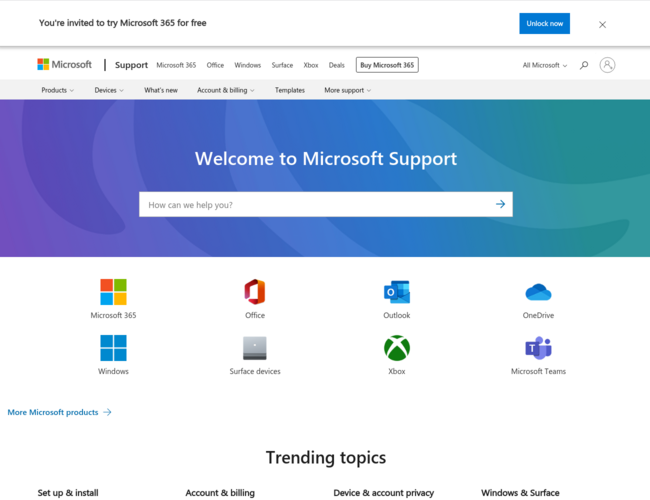Click the OneDrive text label
The image size is (650, 500).
(x=538, y=315)
